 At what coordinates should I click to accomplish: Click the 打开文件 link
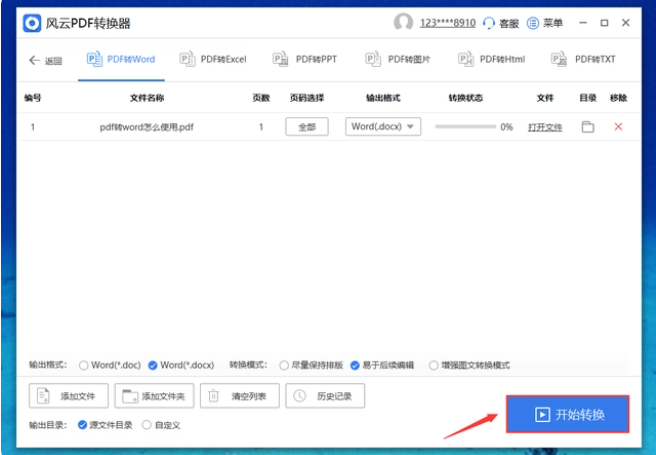(545, 127)
